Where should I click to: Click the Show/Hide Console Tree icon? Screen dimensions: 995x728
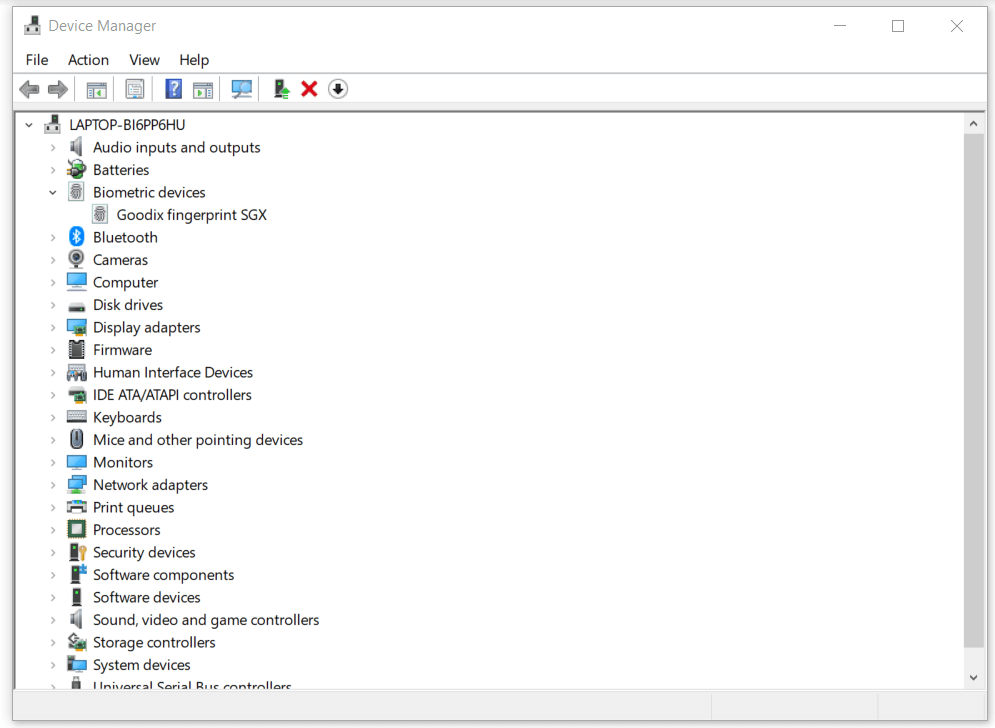[x=96, y=89]
